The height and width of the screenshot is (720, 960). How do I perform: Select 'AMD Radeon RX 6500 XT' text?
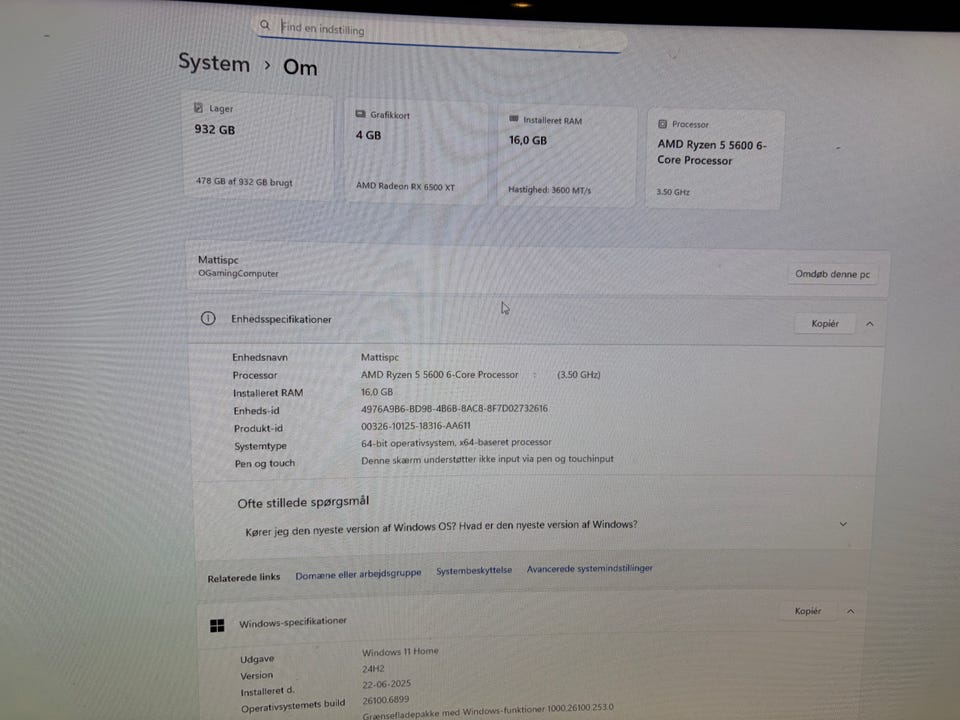pos(405,186)
